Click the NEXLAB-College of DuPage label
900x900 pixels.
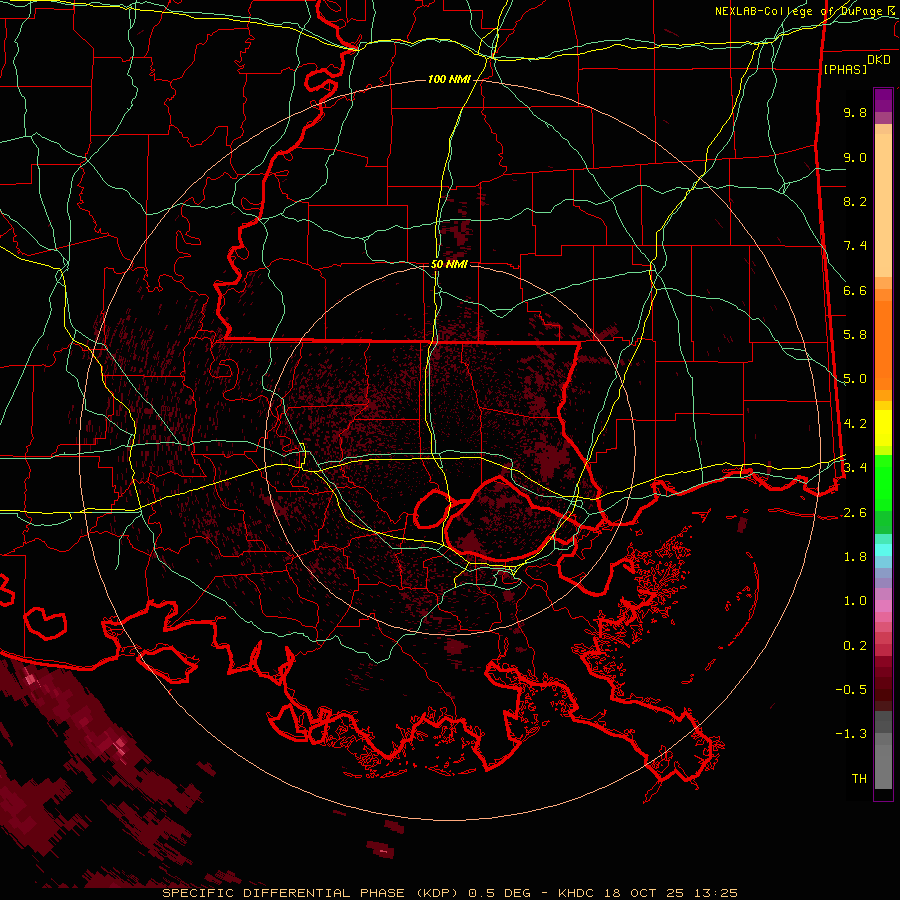(x=801, y=11)
